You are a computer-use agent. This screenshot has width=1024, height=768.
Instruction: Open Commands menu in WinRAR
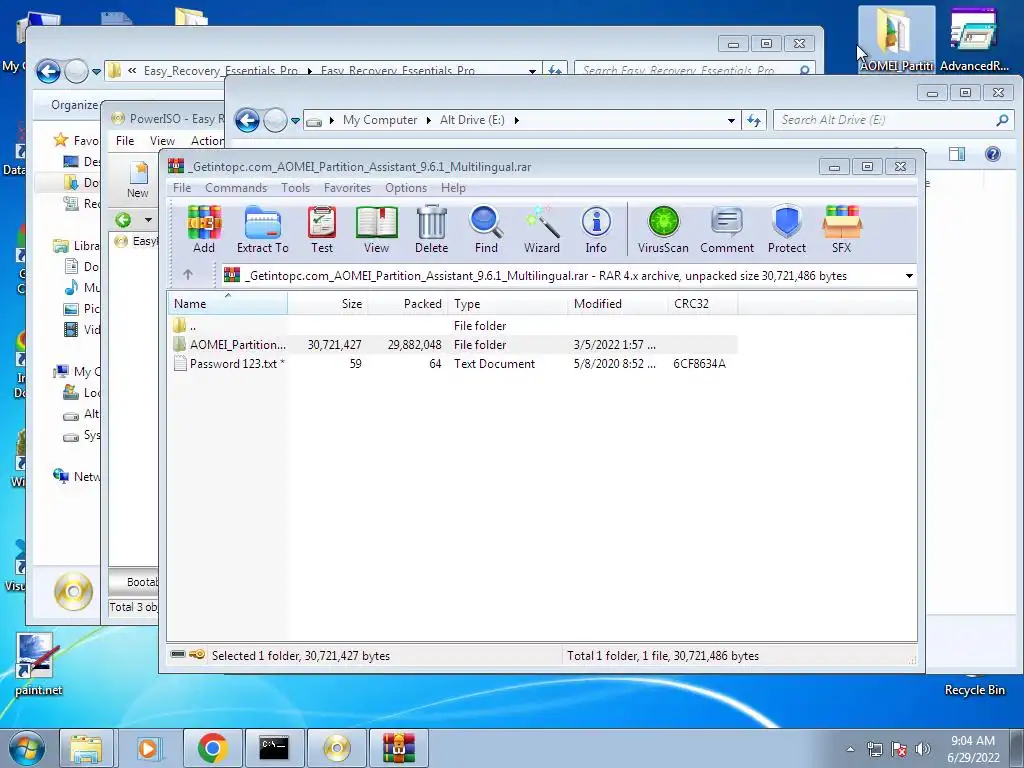click(x=236, y=187)
